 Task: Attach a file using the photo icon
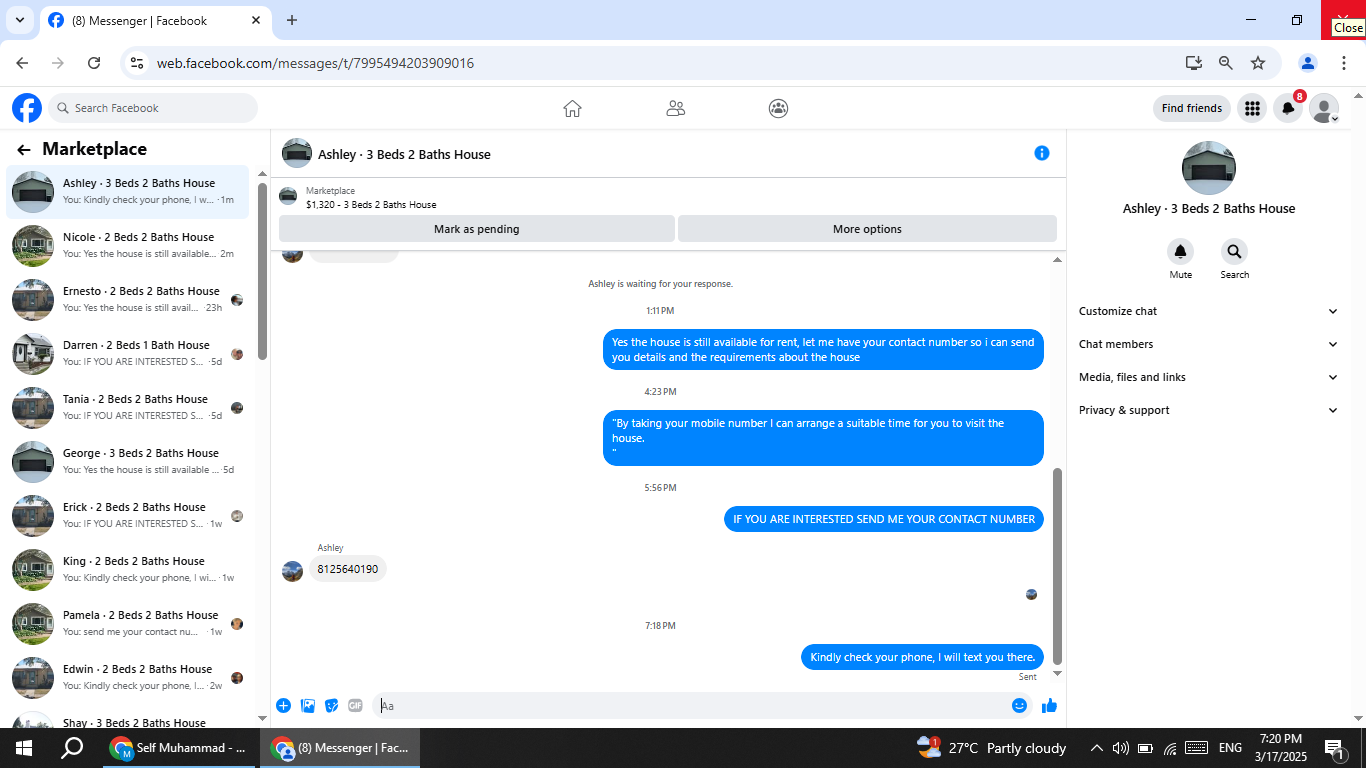coord(308,705)
